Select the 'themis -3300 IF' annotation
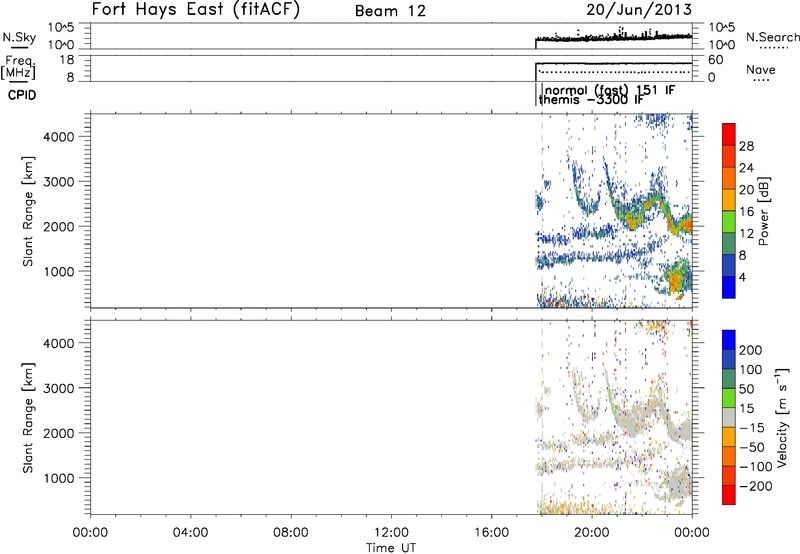Image resolution: width=800 pixels, height=554 pixels. click(x=591, y=99)
